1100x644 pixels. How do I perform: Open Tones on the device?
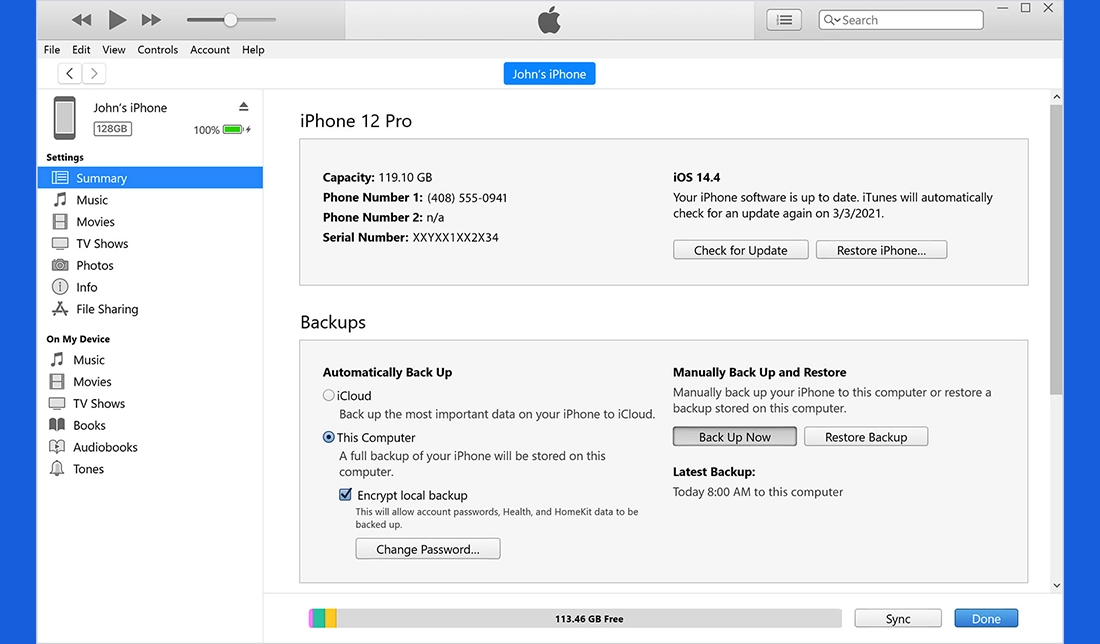(x=86, y=468)
